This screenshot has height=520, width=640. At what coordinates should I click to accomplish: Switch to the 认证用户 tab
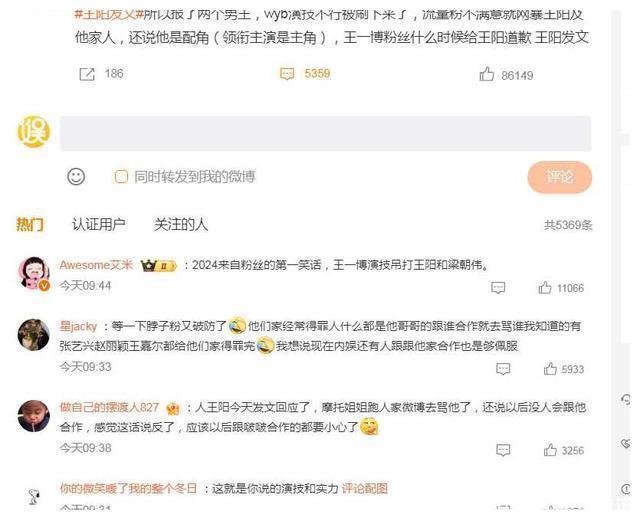coord(98,224)
